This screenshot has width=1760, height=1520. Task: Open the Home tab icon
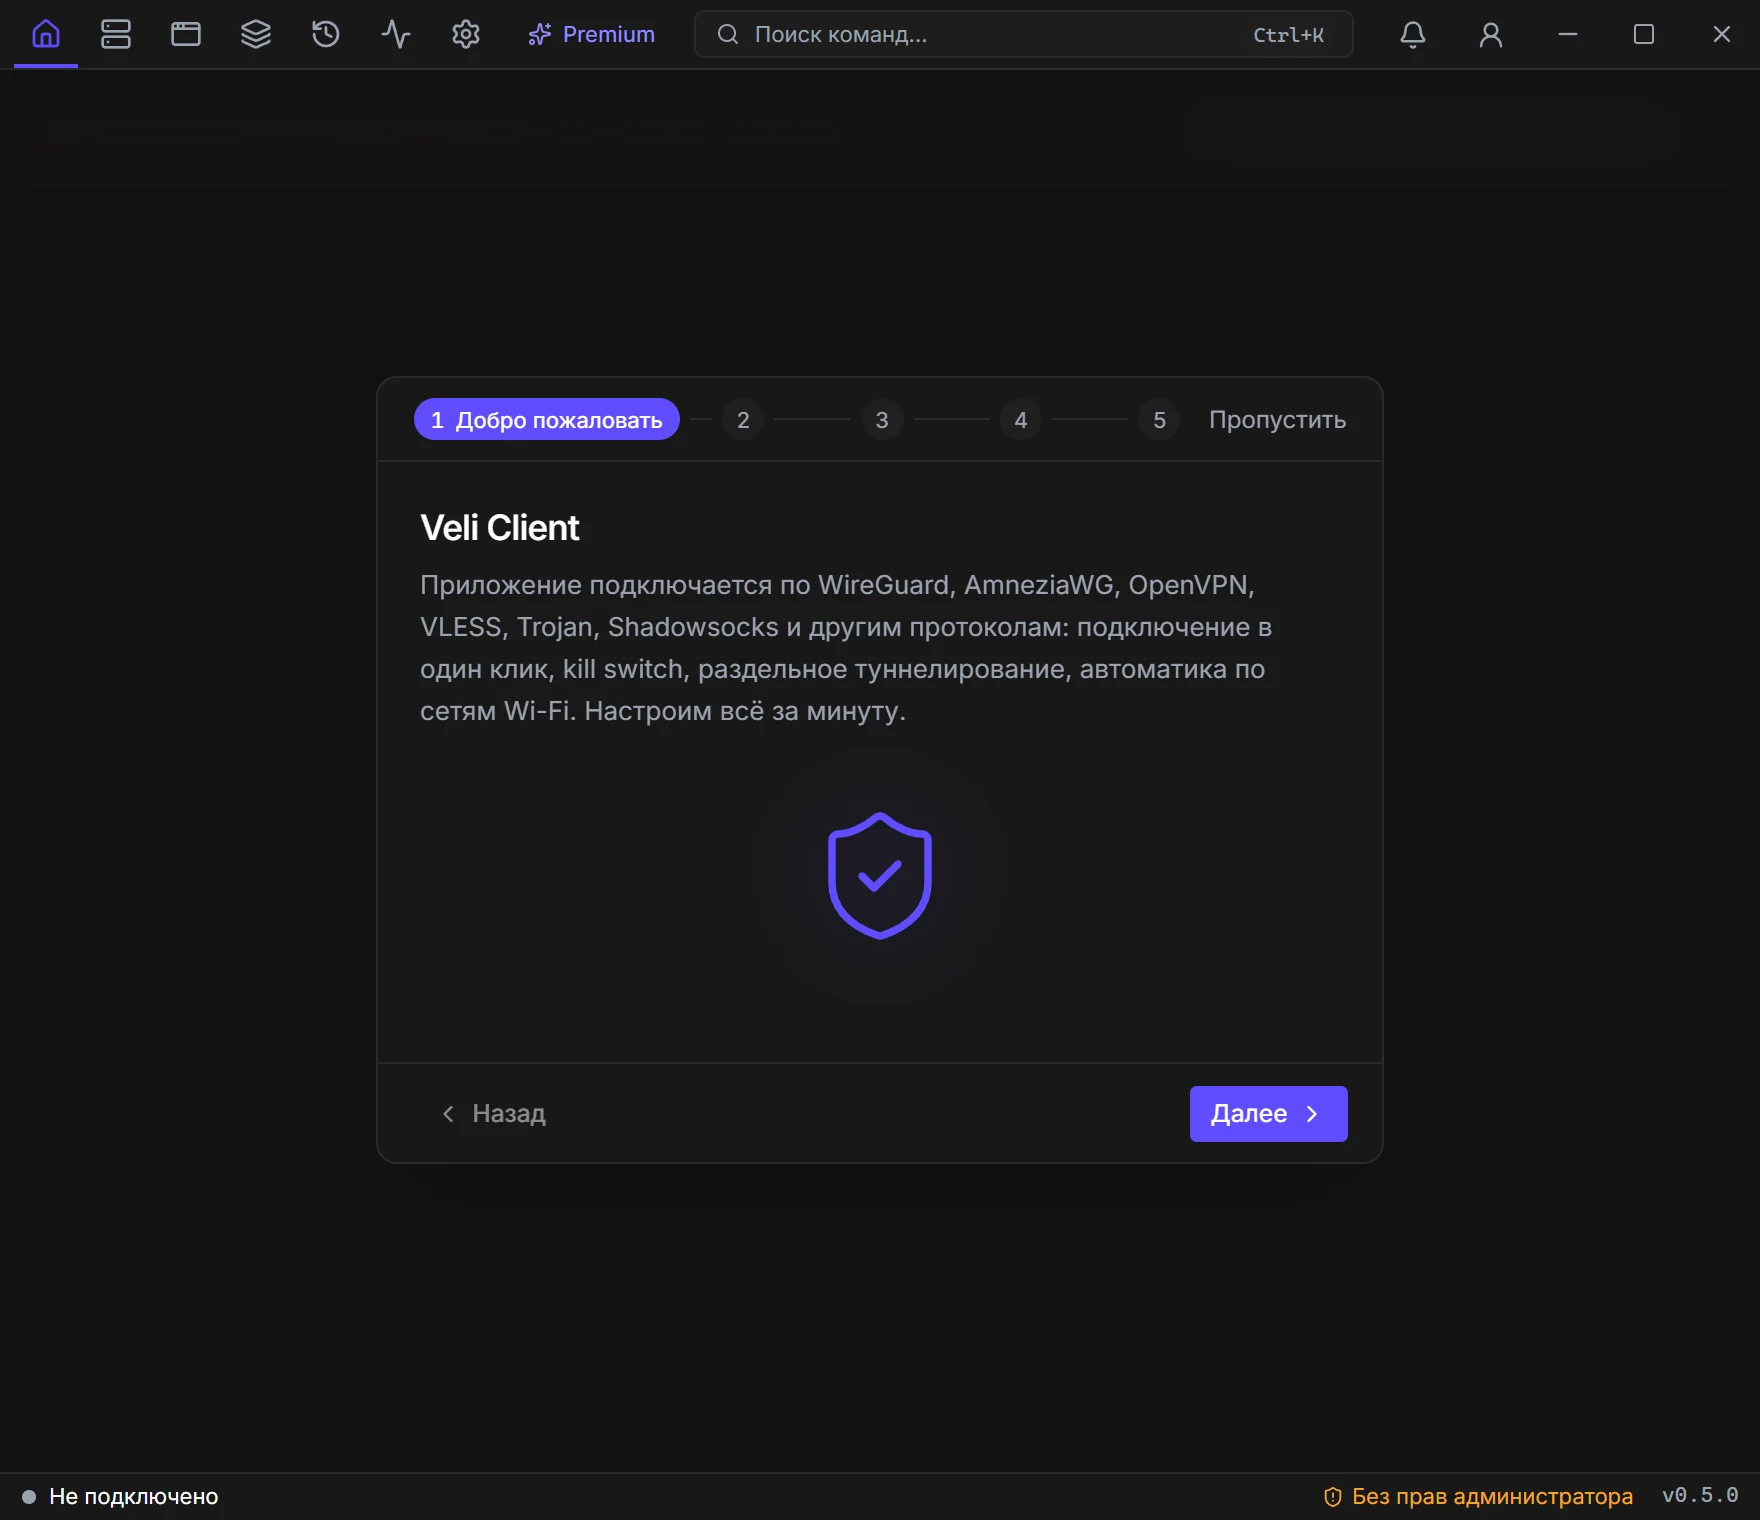(46, 34)
